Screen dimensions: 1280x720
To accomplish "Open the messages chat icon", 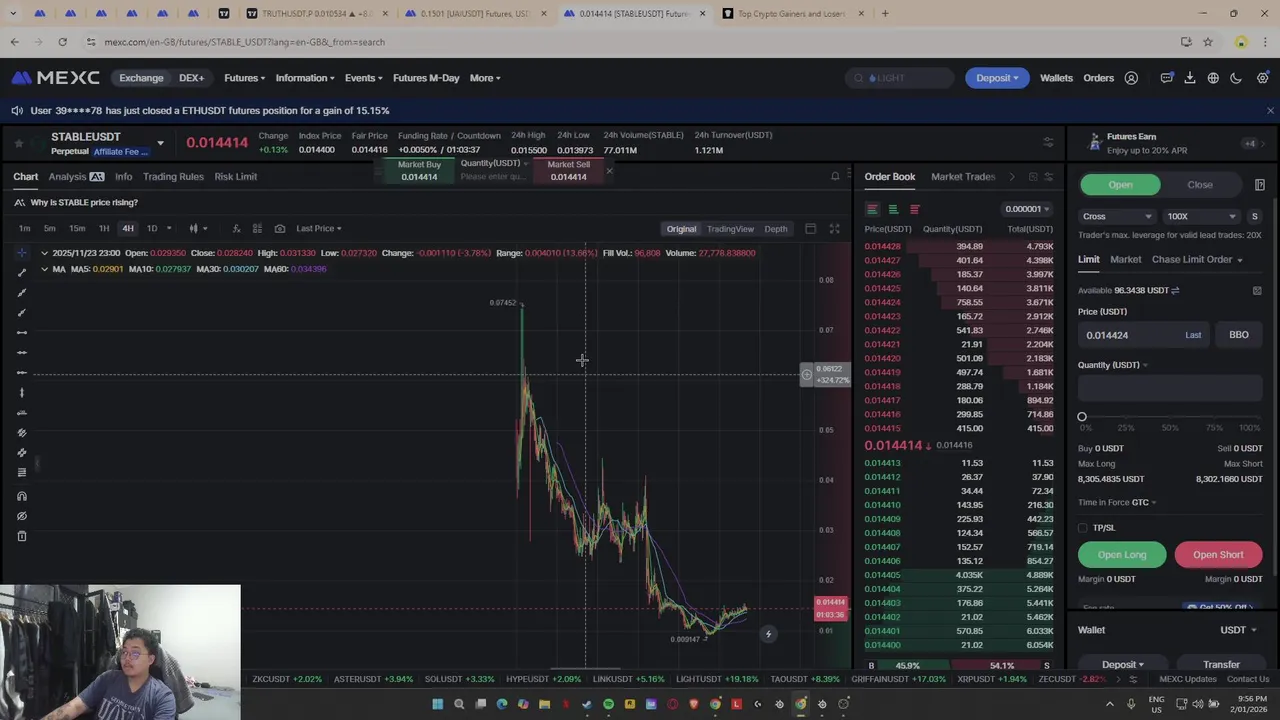I will point(1166,78).
